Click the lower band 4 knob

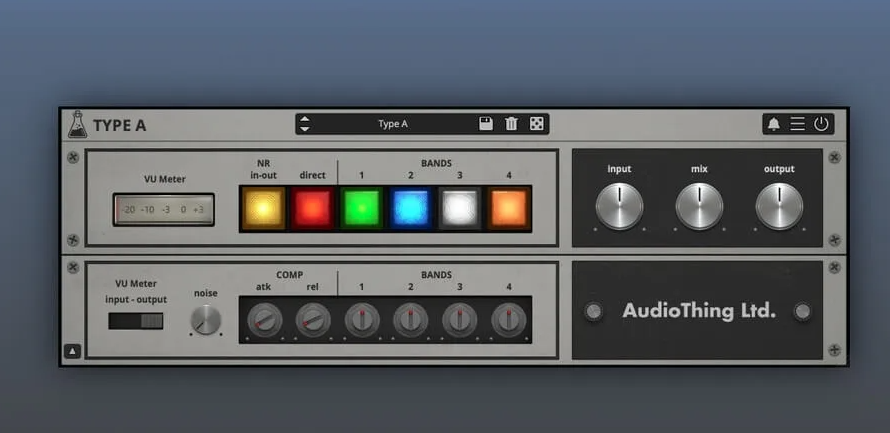point(509,320)
